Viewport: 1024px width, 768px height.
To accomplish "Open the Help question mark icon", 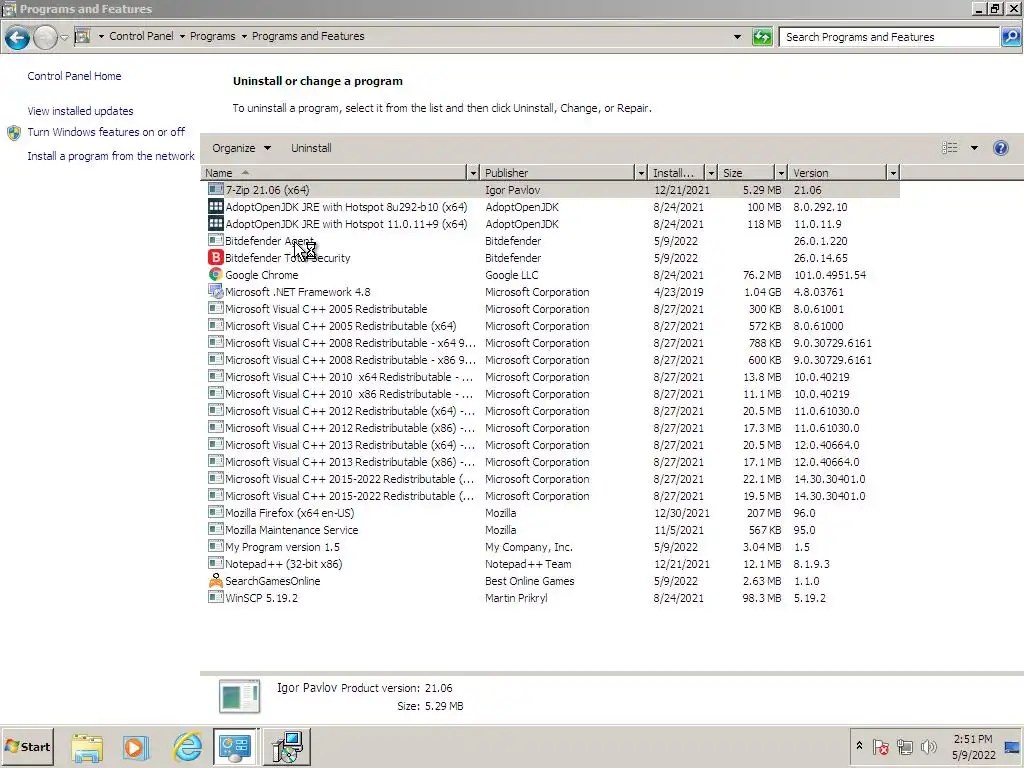I will pyautogui.click(x=1000, y=148).
